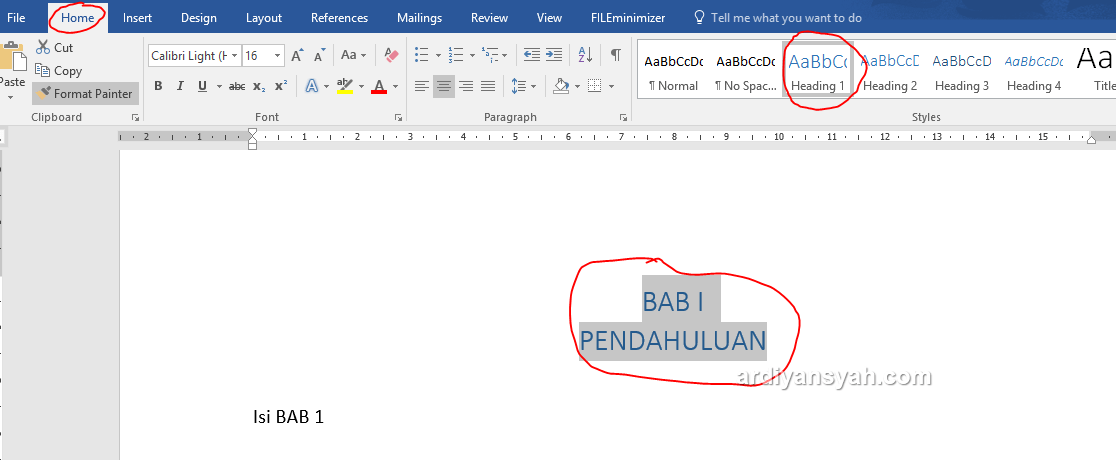Click the Grow Font icon

(297, 56)
